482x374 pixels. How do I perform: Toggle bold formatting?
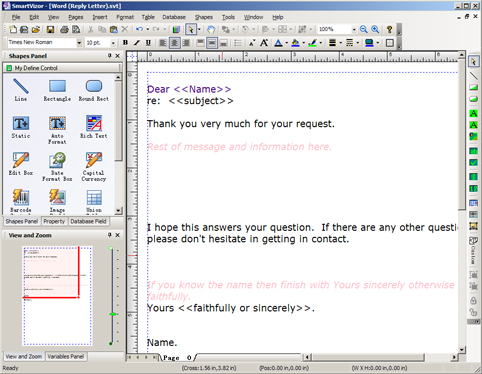coord(125,43)
